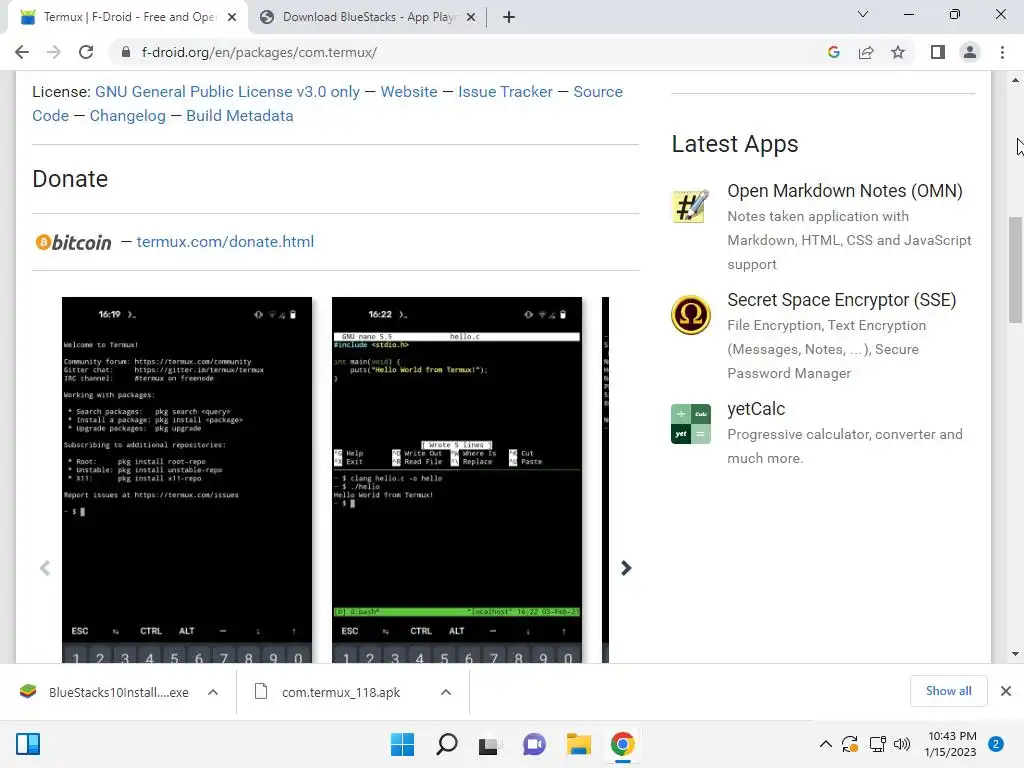
Task: Click the page vertical scrollbar thumb
Action: [x=1016, y=269]
